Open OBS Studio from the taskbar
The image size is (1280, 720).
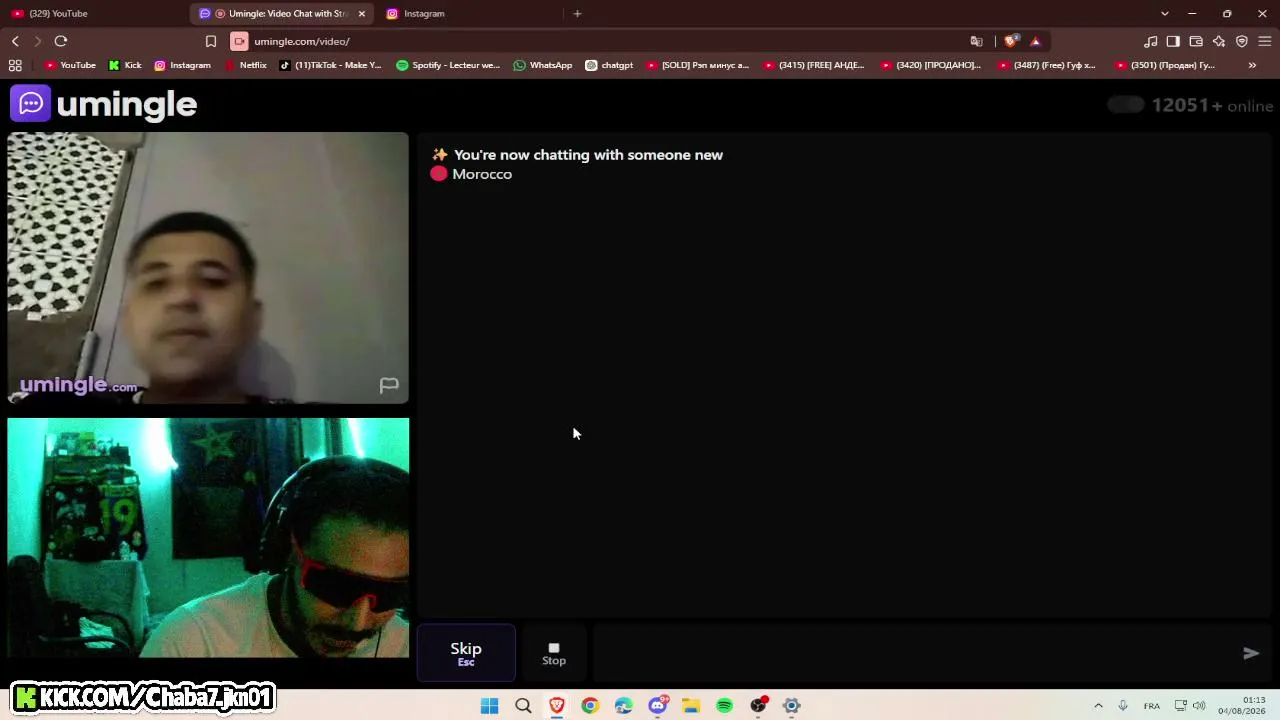(758, 706)
